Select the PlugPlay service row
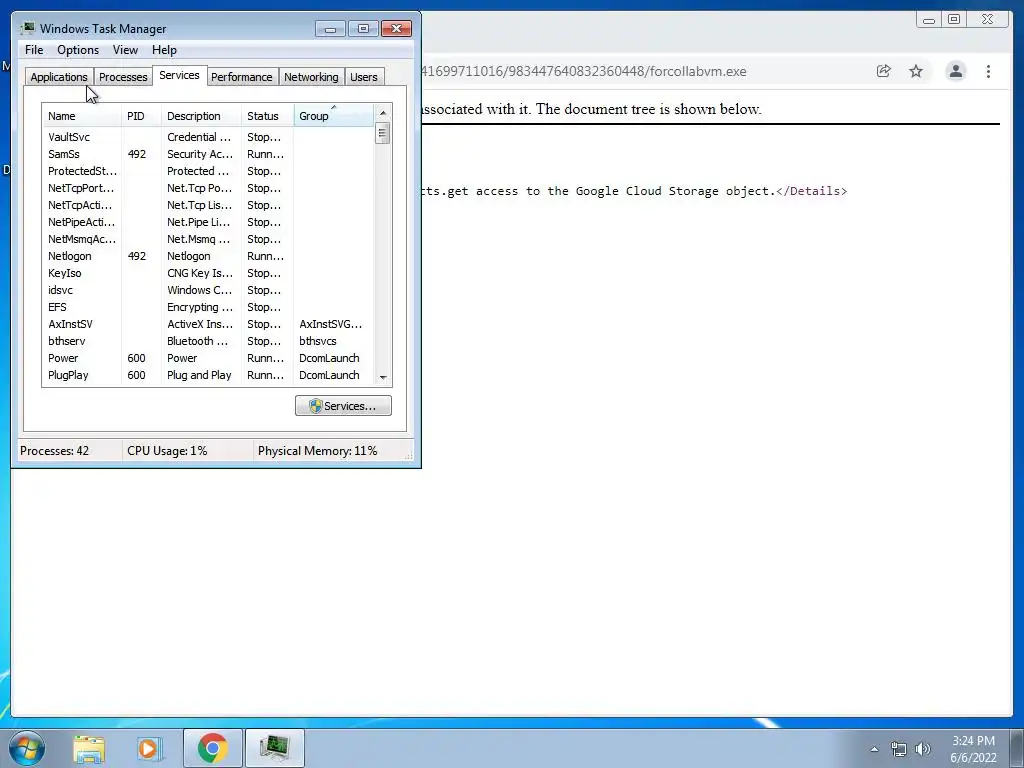The image size is (1024, 768). click(208, 375)
